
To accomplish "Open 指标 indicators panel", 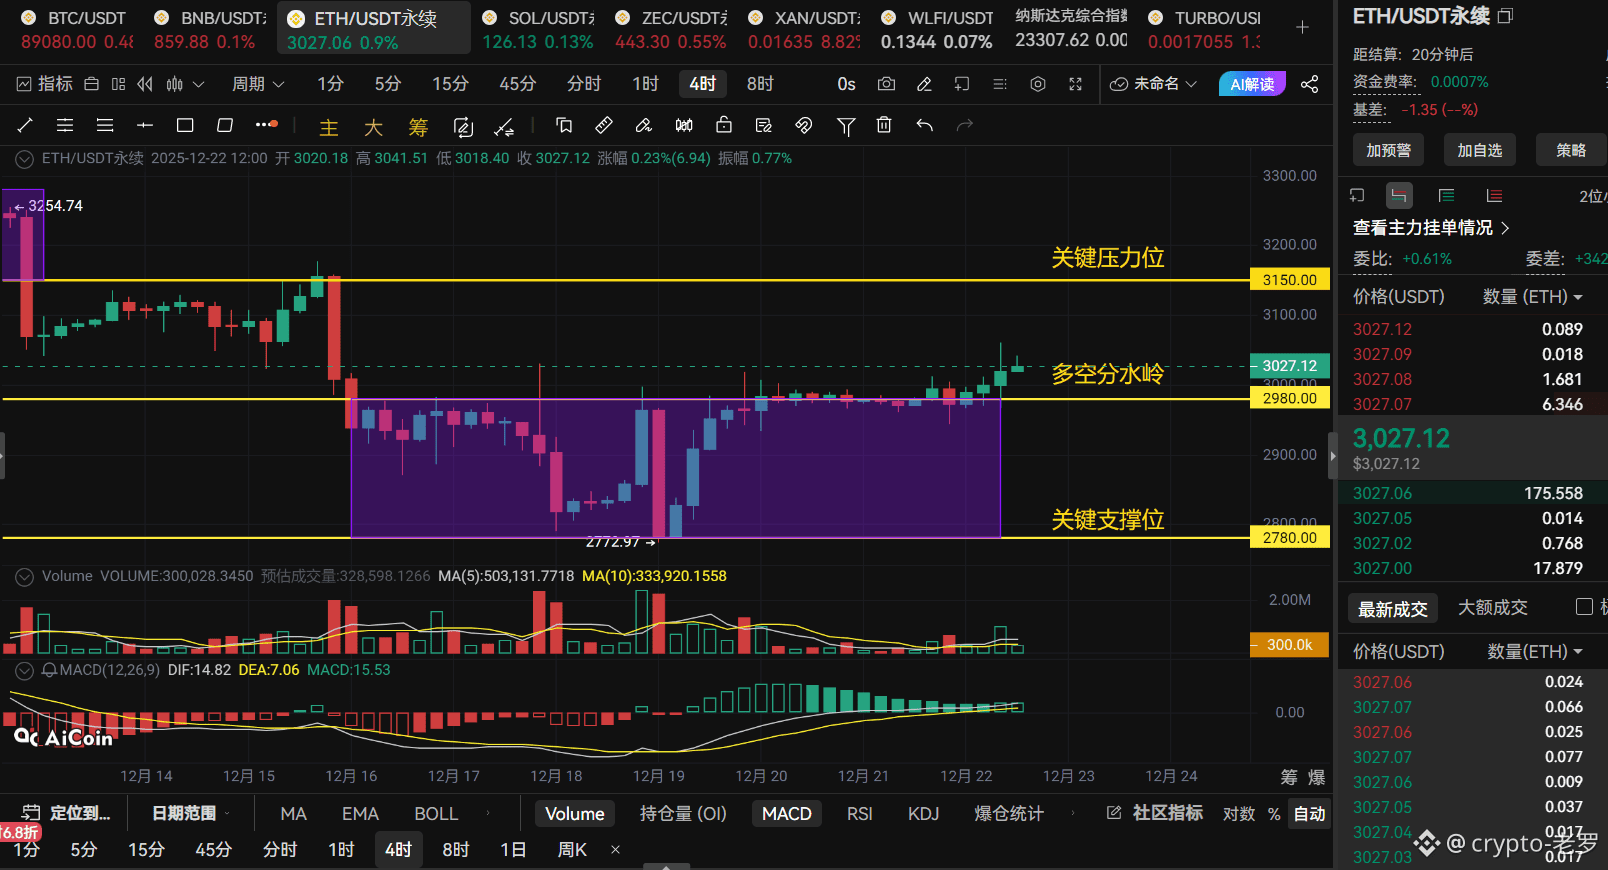I will tap(45, 84).
